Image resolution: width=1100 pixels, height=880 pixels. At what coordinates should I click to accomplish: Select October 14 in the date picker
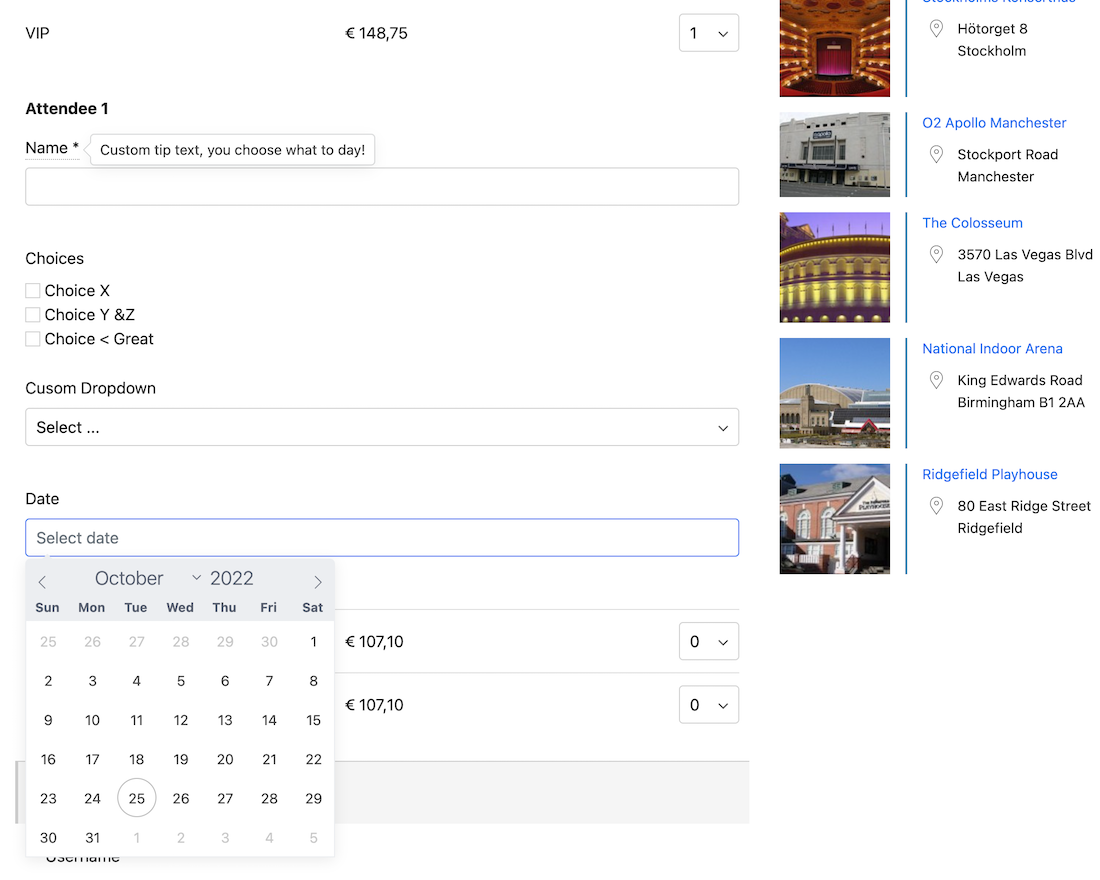pyautogui.click(x=269, y=720)
